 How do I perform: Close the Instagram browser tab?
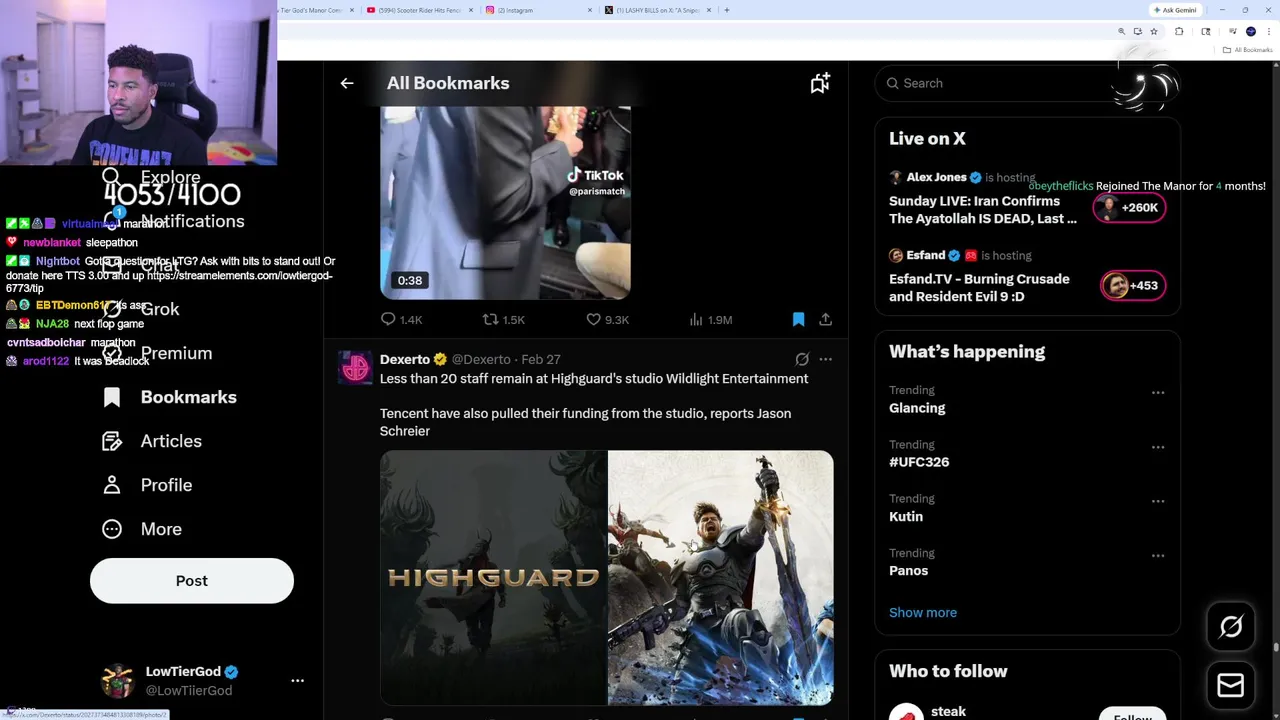click(590, 10)
